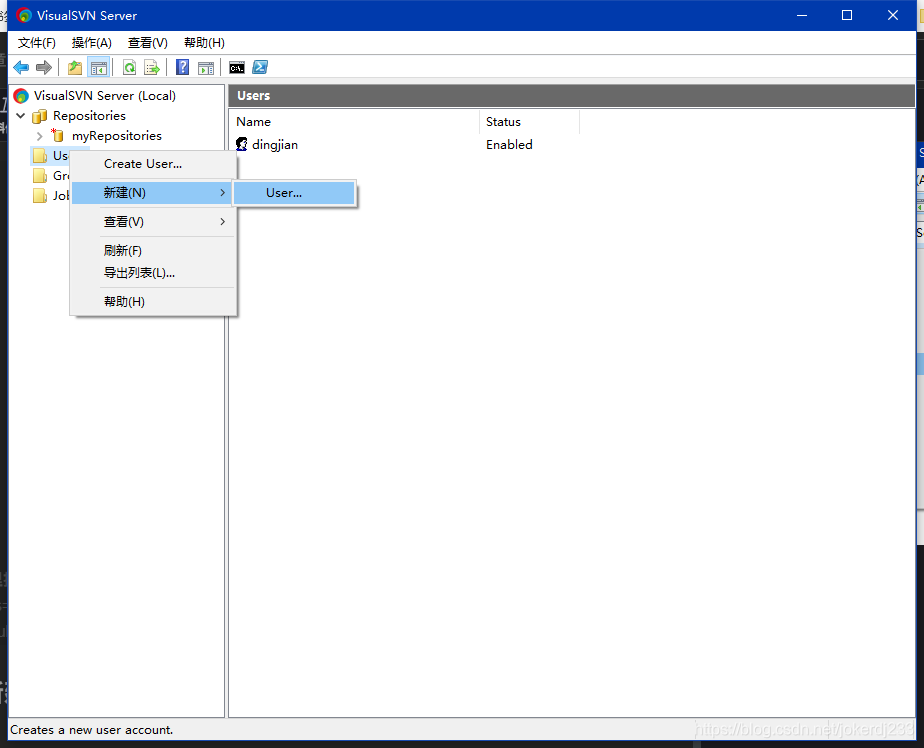Choose 刷新(F) in context menu
This screenshot has width=924, height=748.
point(153,251)
